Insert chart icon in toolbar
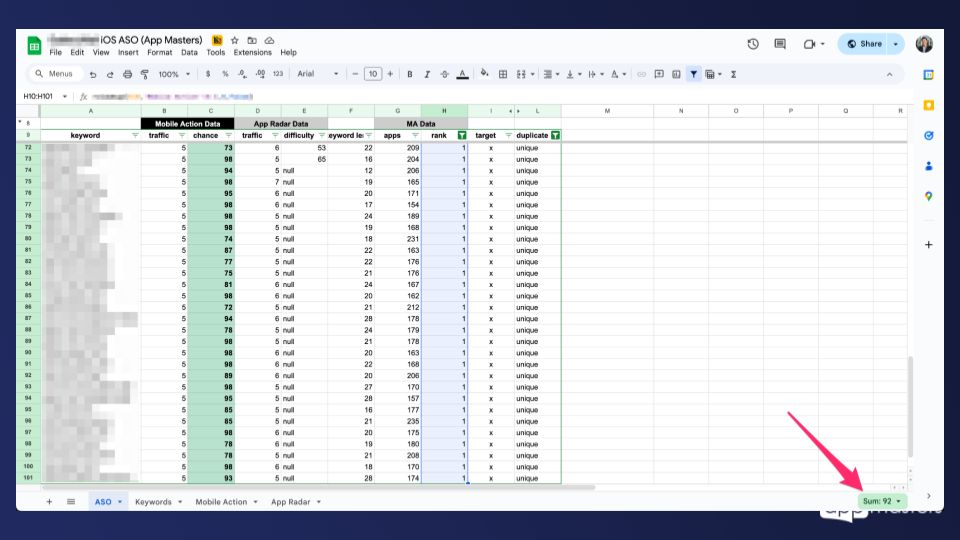 pos(676,74)
